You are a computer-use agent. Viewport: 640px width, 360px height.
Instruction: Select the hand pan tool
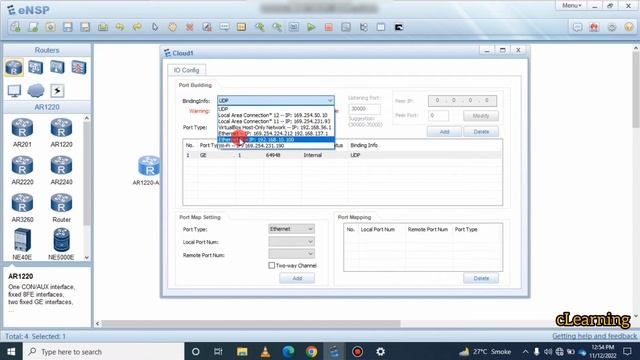[x=172, y=27]
